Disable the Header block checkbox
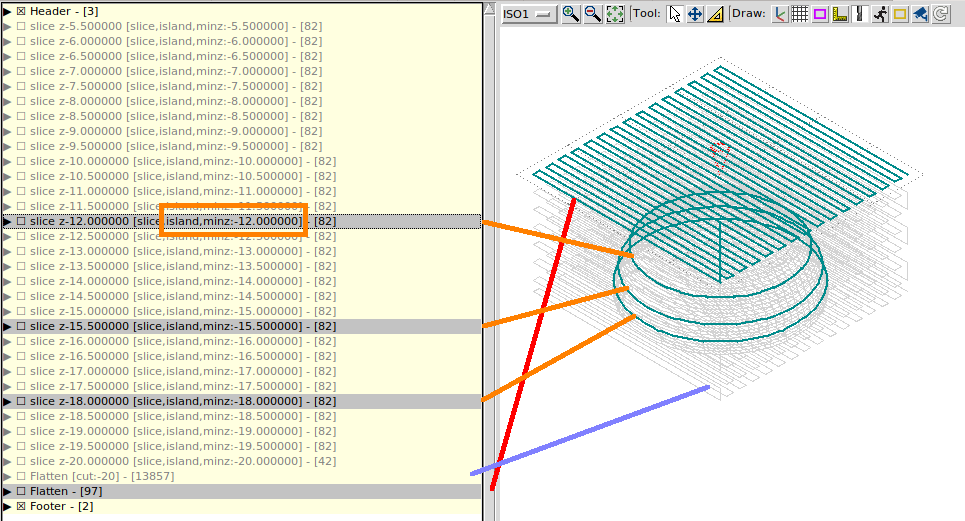 (21, 11)
